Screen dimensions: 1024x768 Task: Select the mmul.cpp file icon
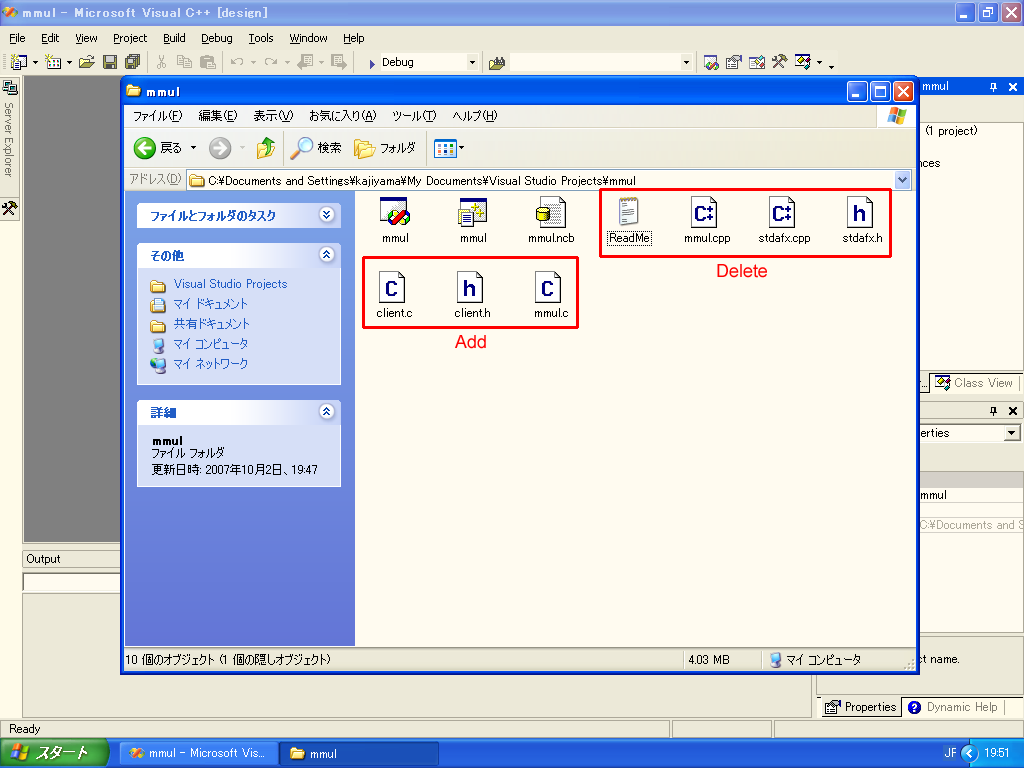[707, 221]
